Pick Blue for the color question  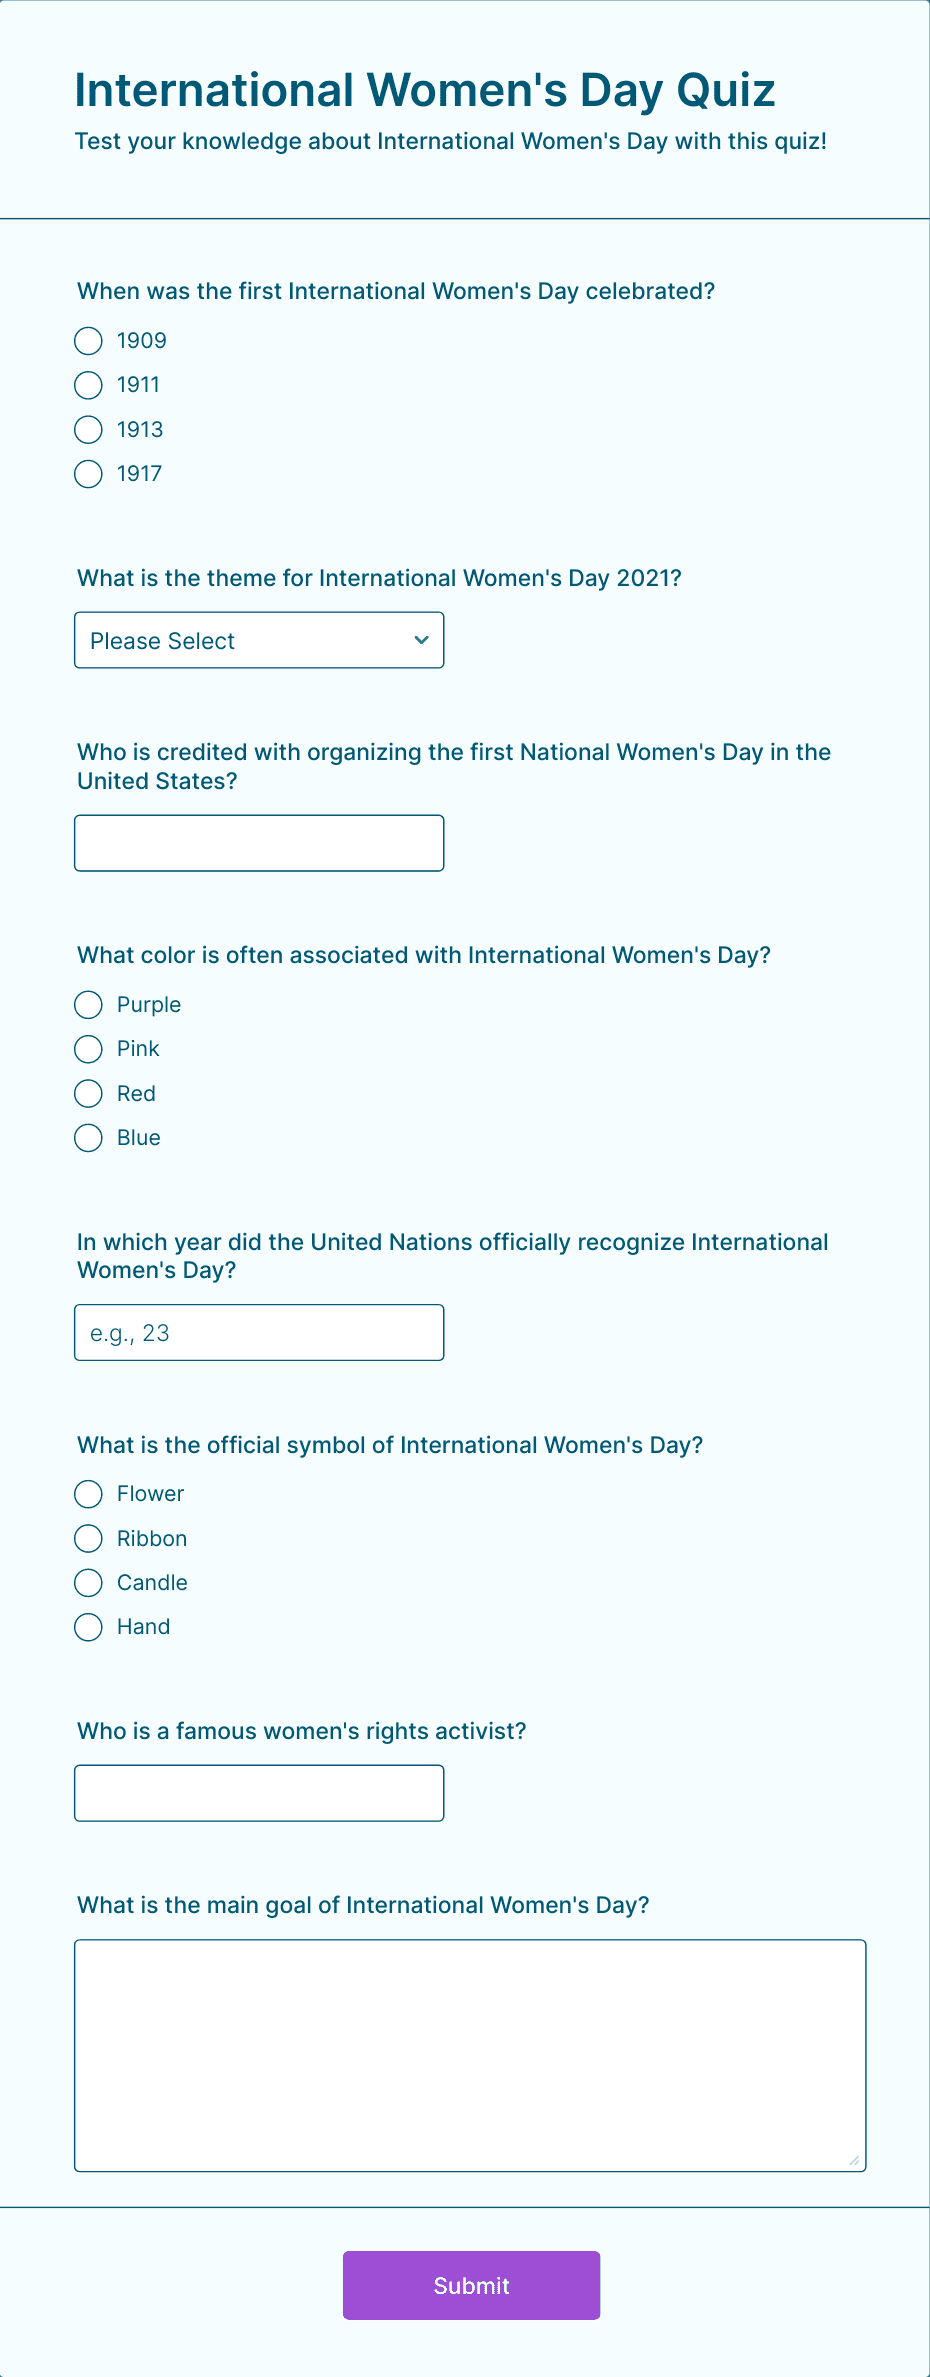[x=88, y=1138]
